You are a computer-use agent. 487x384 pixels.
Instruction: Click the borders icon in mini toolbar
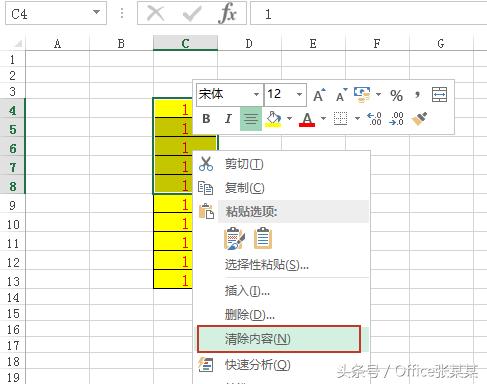pos(341,119)
